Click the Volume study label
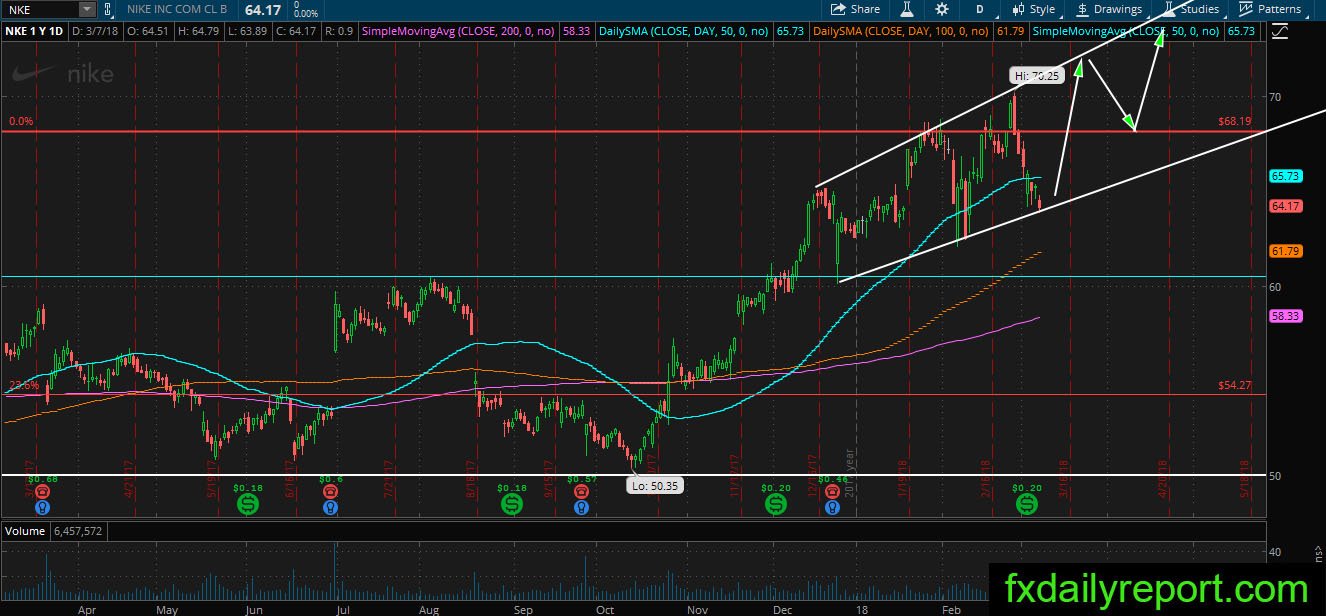Screen dimensions: 1326x616 point(24,530)
